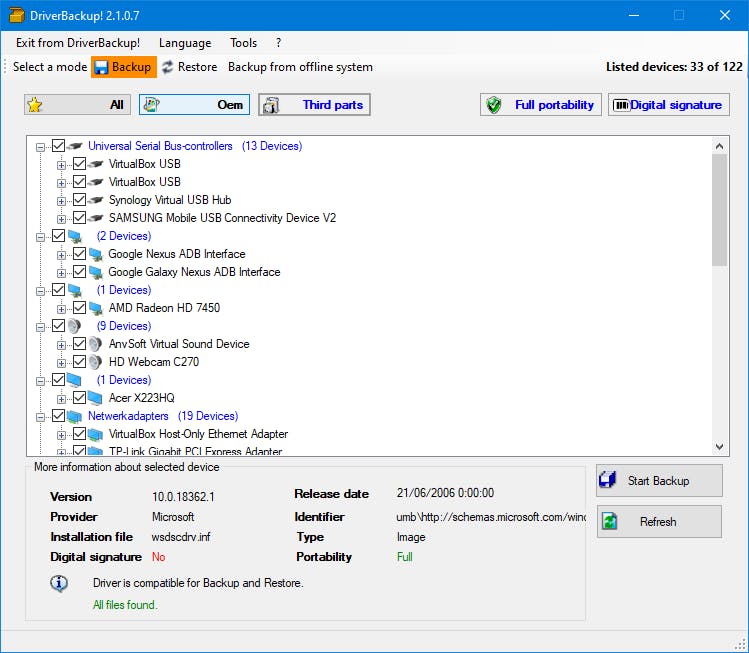Click the speaker icon beside HD Webcam C270
749x653 pixels.
coord(95,362)
